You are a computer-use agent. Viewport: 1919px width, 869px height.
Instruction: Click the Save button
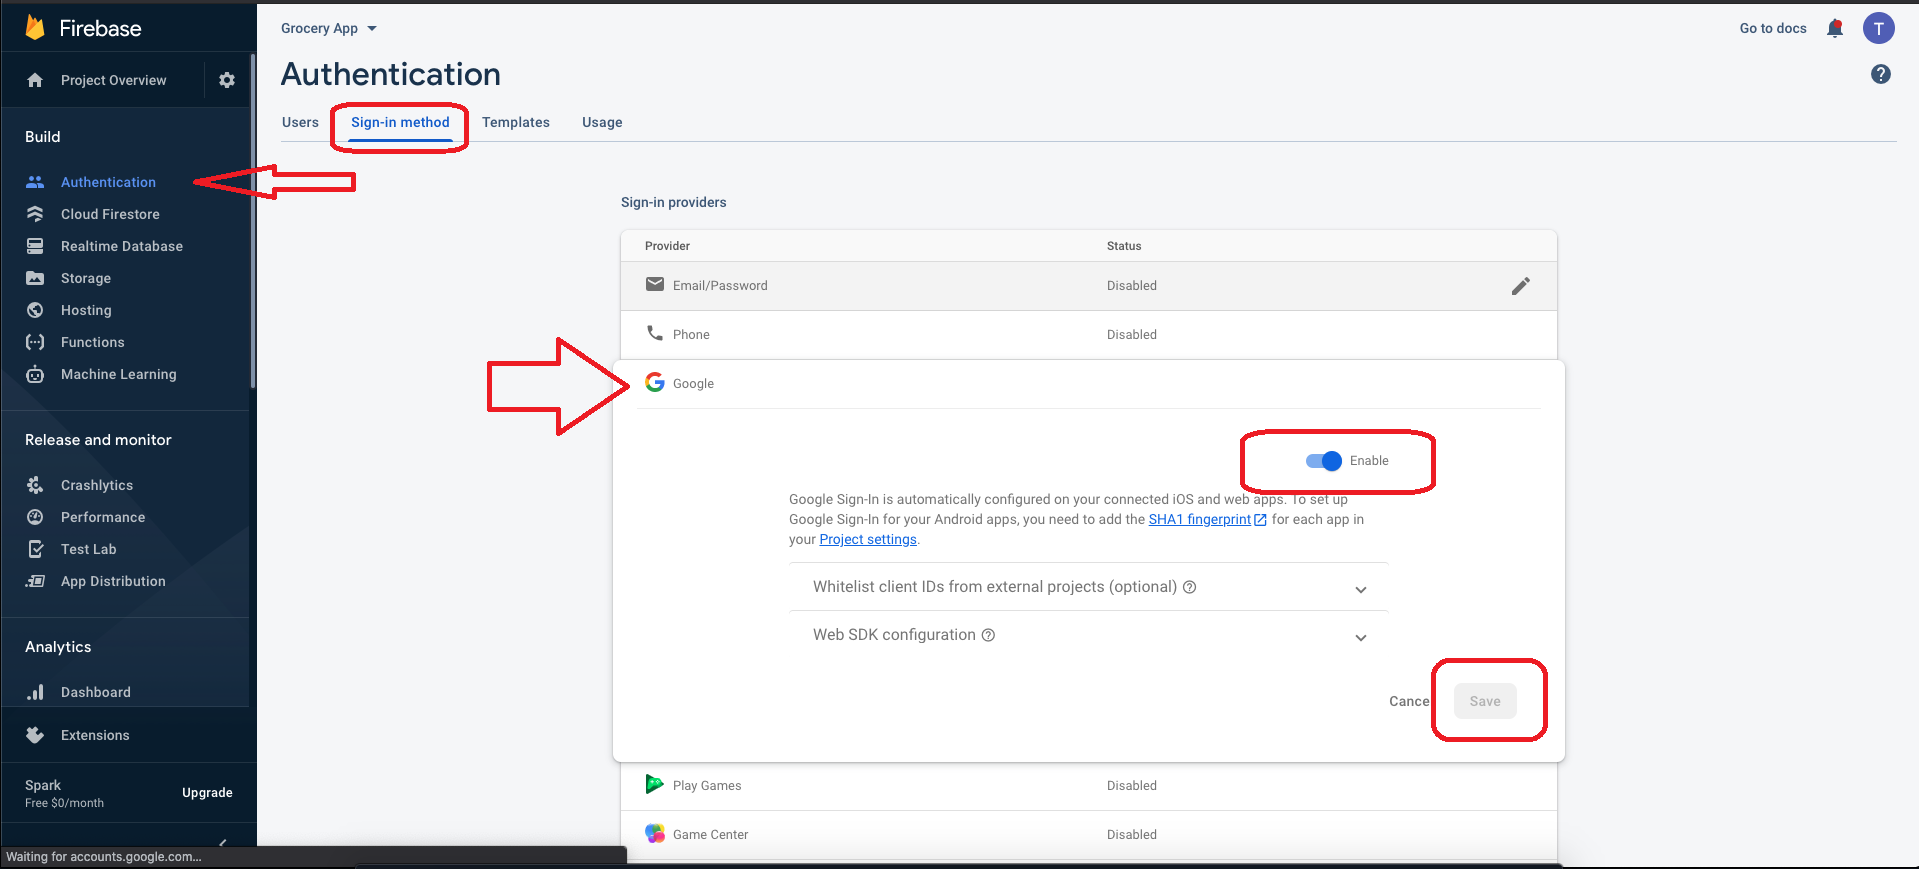click(x=1484, y=701)
